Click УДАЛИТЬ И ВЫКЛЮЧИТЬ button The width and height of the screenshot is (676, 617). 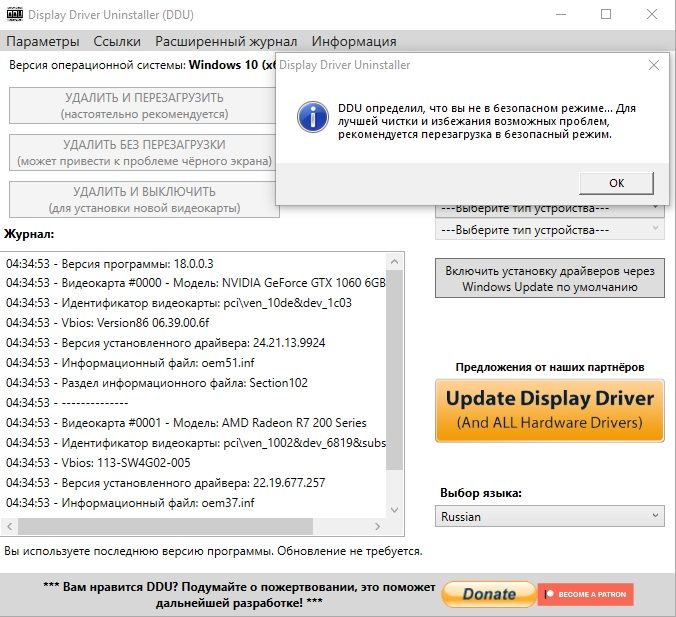point(143,200)
